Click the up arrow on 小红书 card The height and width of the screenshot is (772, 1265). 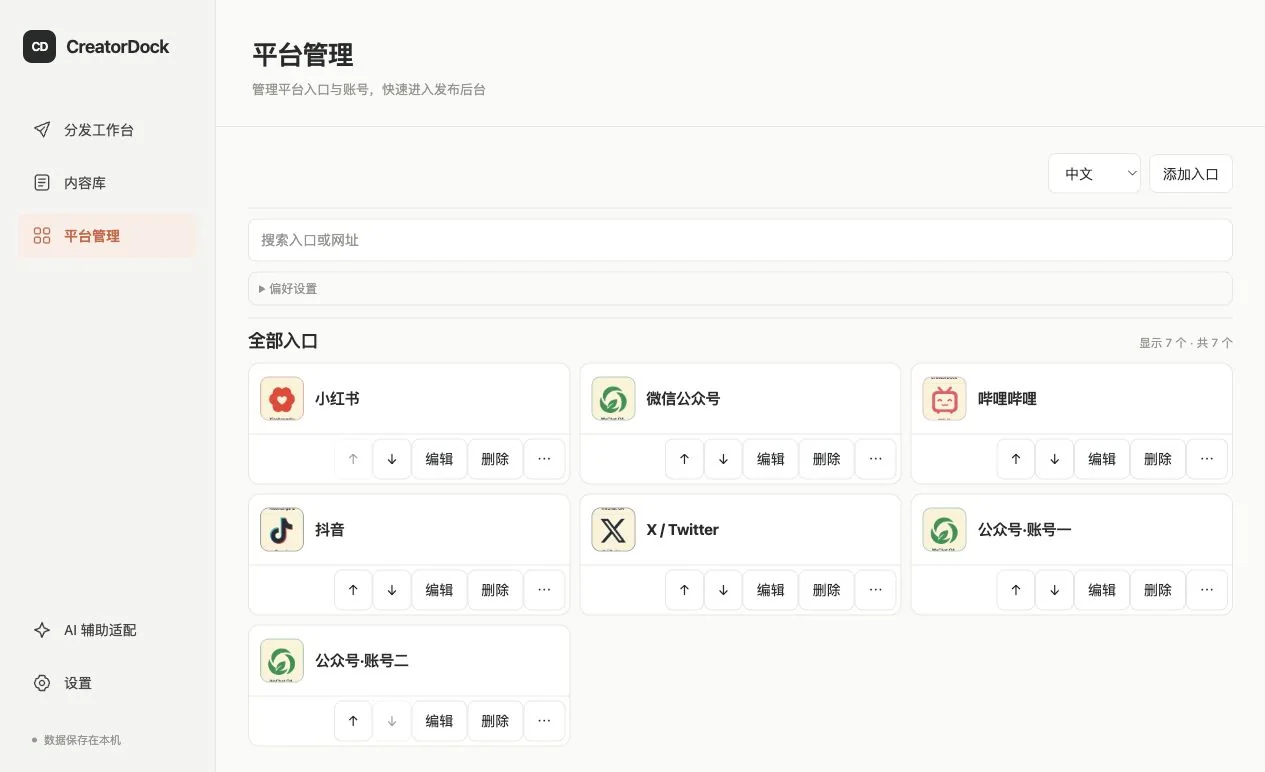(x=353, y=459)
